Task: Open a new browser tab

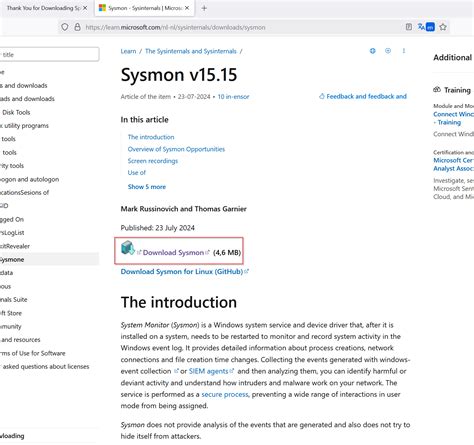Action: [x=204, y=8]
